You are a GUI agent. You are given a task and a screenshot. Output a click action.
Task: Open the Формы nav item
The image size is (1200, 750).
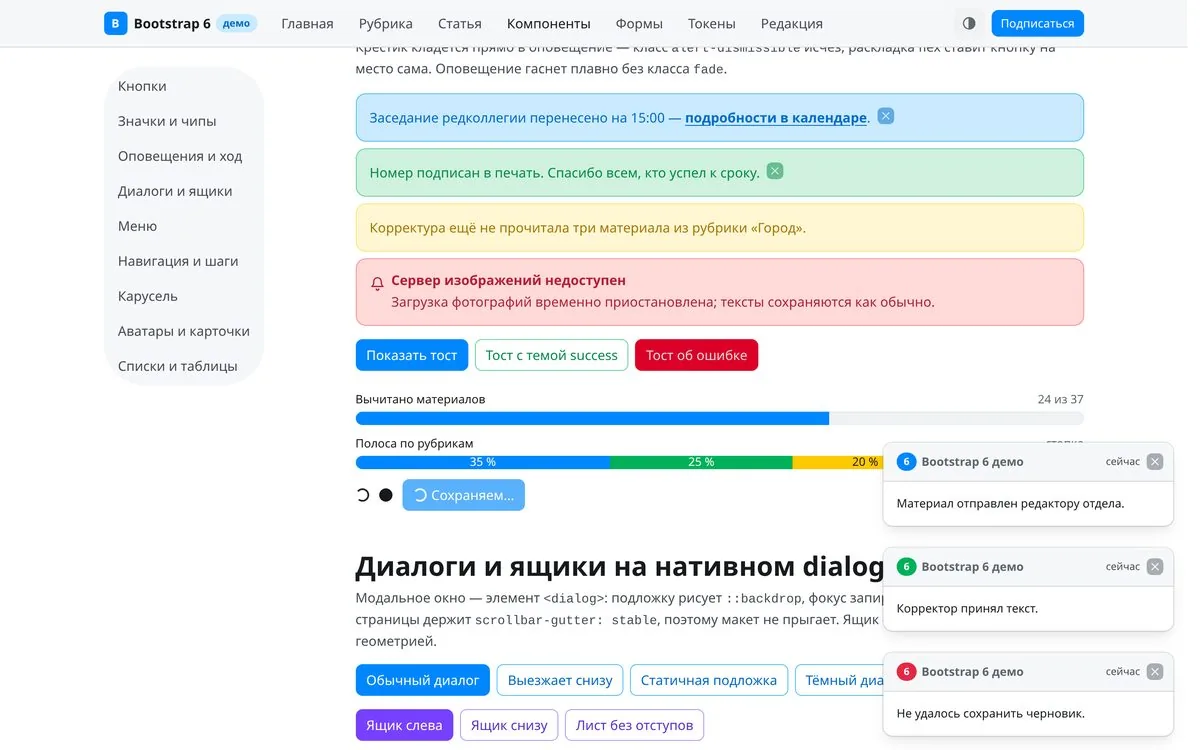(639, 23)
